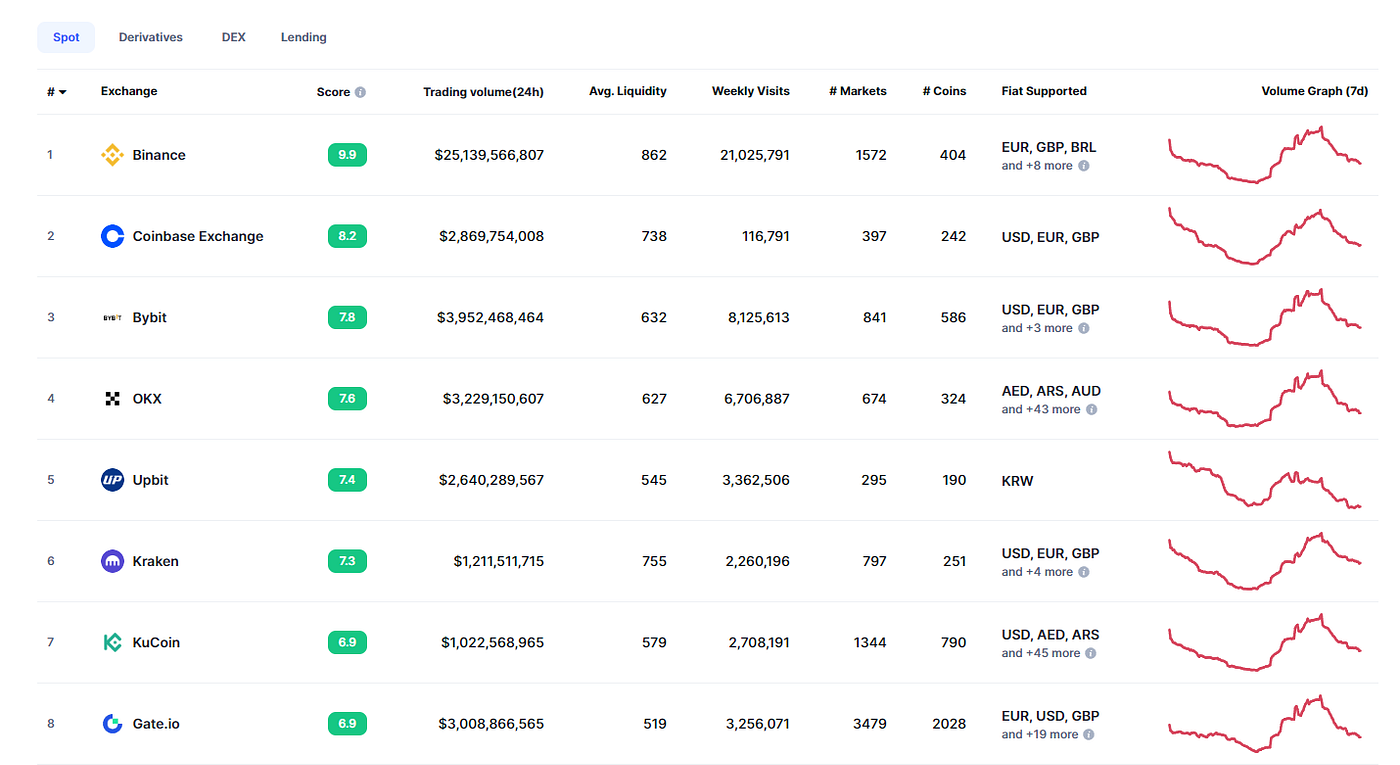Sort by the Exchange column header
This screenshot has height=765, width=1400.
pyautogui.click(x=129, y=91)
